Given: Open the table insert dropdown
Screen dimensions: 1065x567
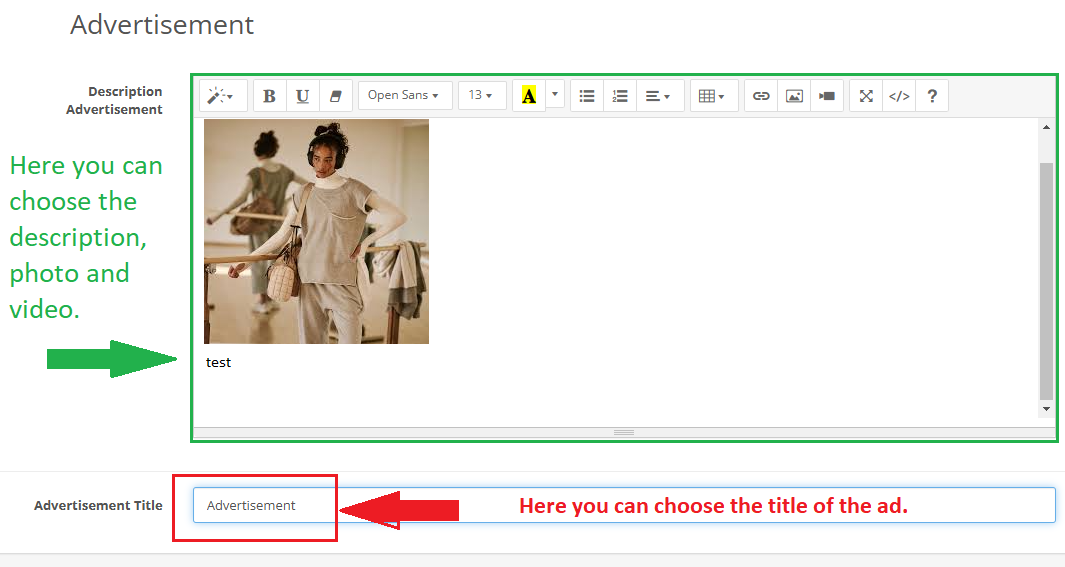Looking at the screenshot, I should coord(712,96).
